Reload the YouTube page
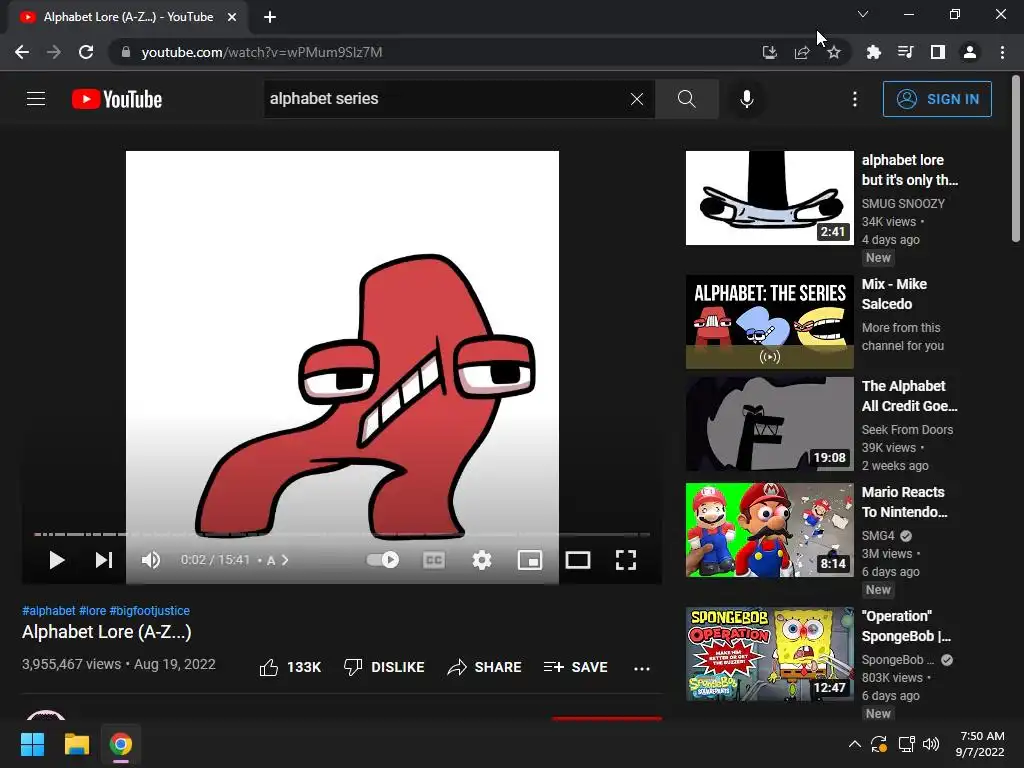1024x768 pixels. 86,52
